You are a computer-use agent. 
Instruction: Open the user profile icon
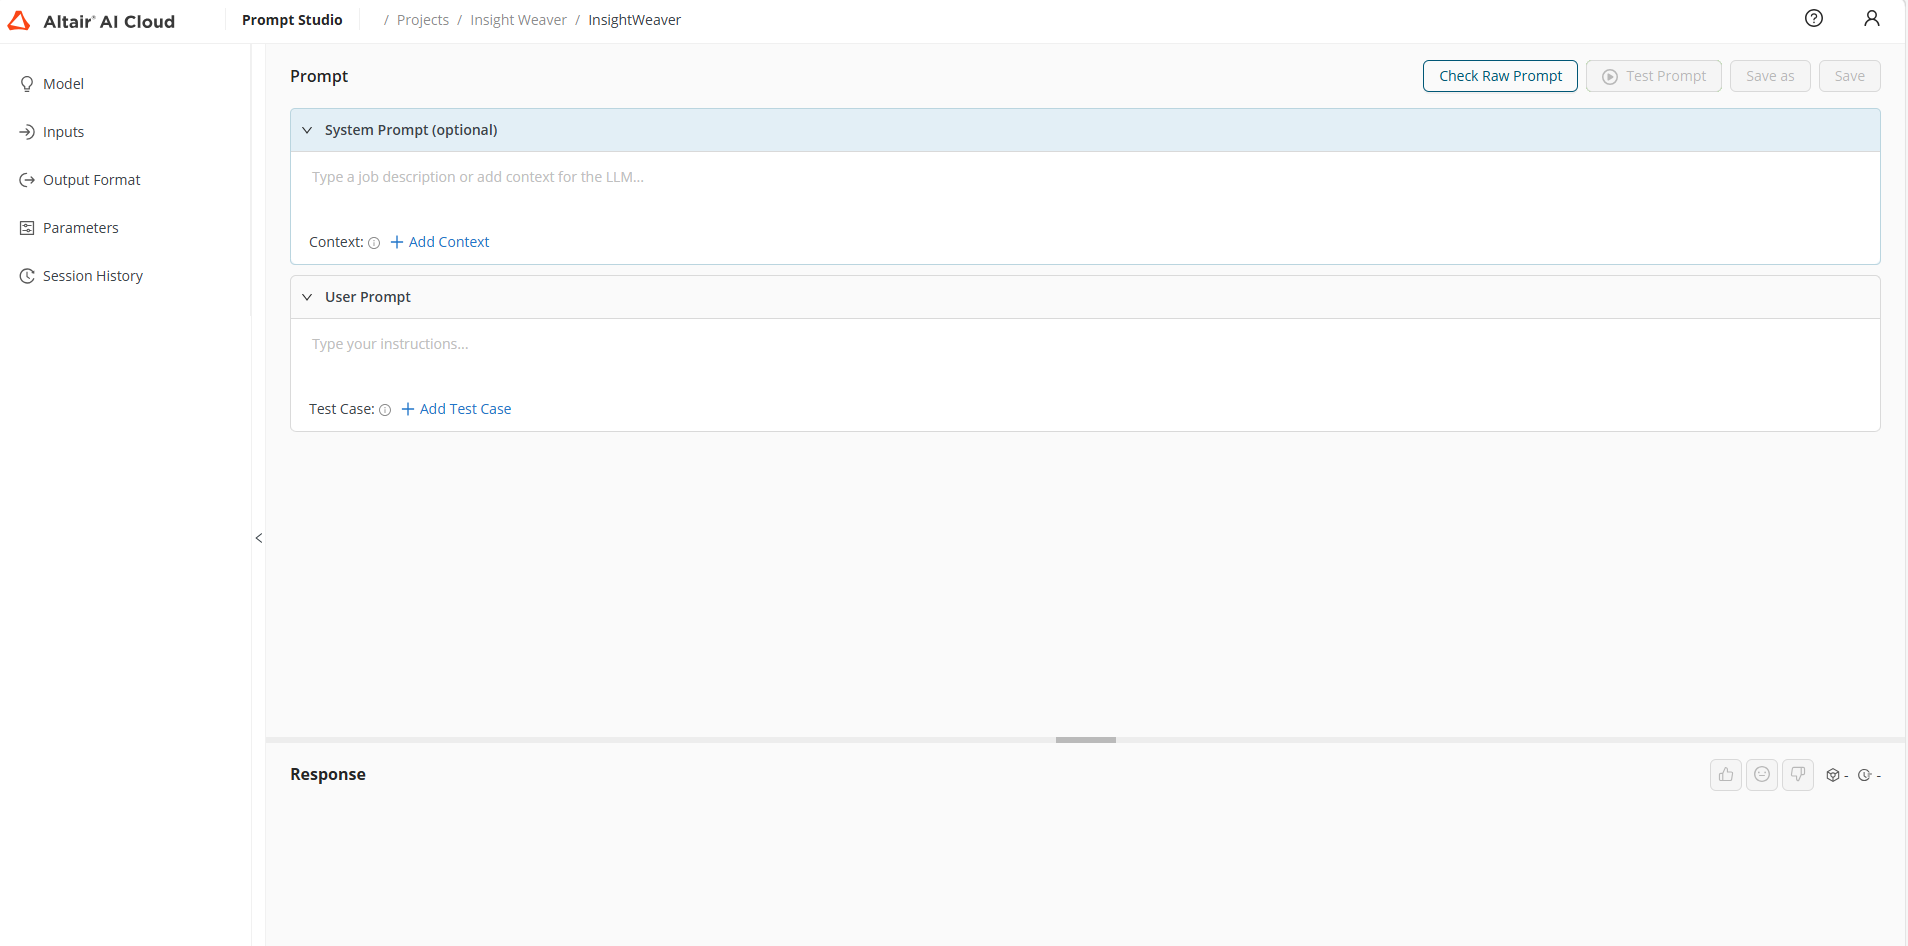pyautogui.click(x=1872, y=18)
